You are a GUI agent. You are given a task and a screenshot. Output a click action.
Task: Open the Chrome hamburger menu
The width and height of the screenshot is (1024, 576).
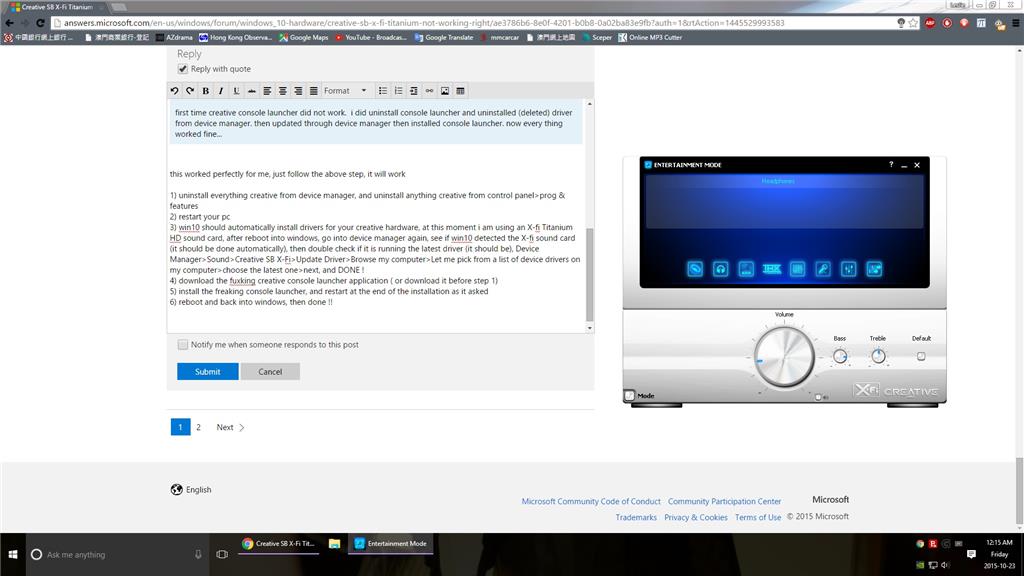pyautogui.click(x=1016, y=23)
